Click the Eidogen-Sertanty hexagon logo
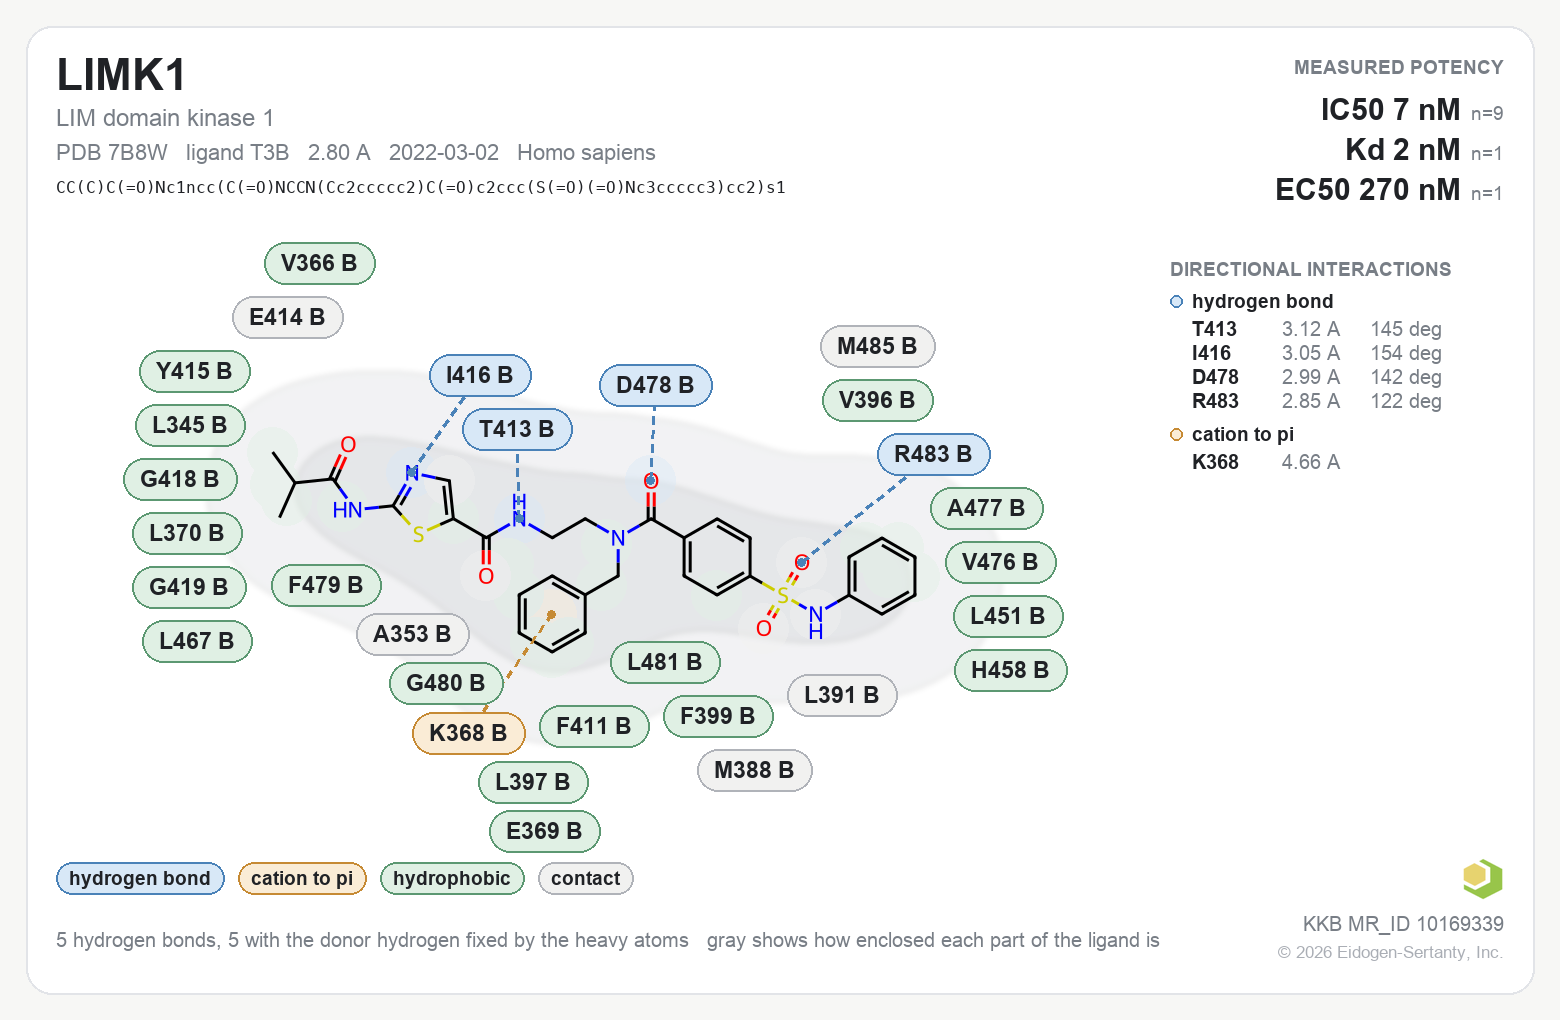Screen dimensions: 1560x1020 1482,879
